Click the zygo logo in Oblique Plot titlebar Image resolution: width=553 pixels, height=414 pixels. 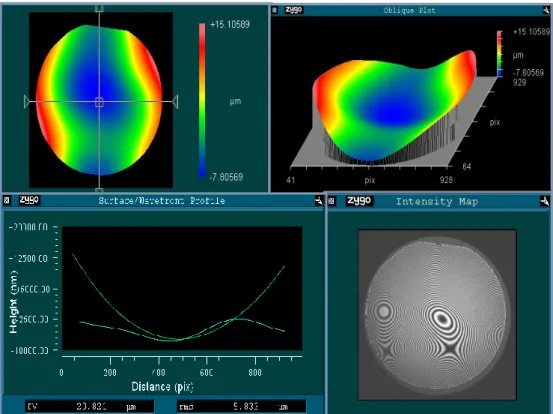(x=293, y=10)
